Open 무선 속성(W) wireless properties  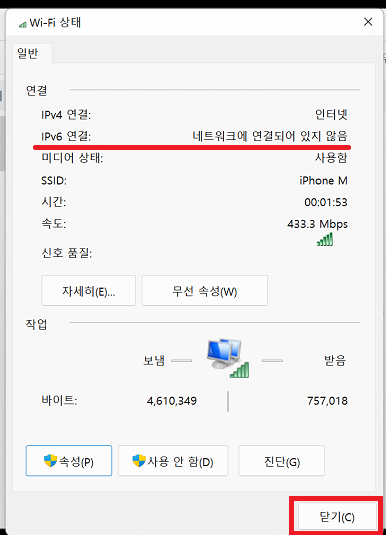tap(204, 291)
